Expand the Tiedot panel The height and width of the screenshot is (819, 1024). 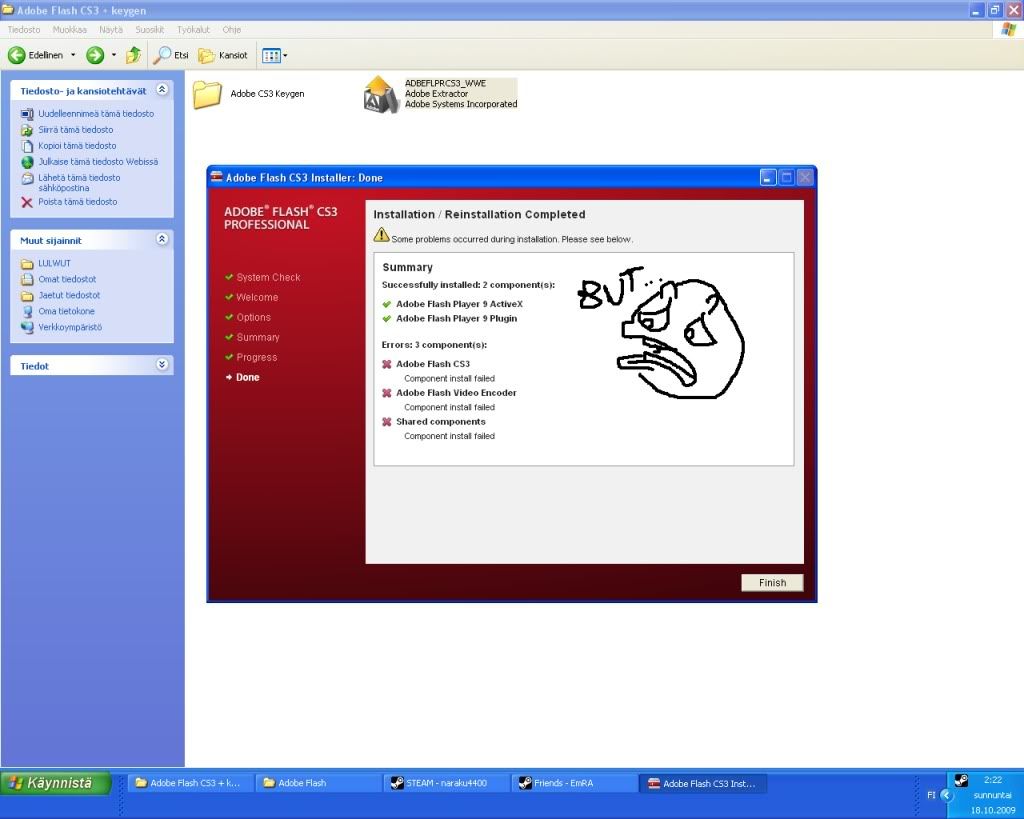tap(162, 364)
